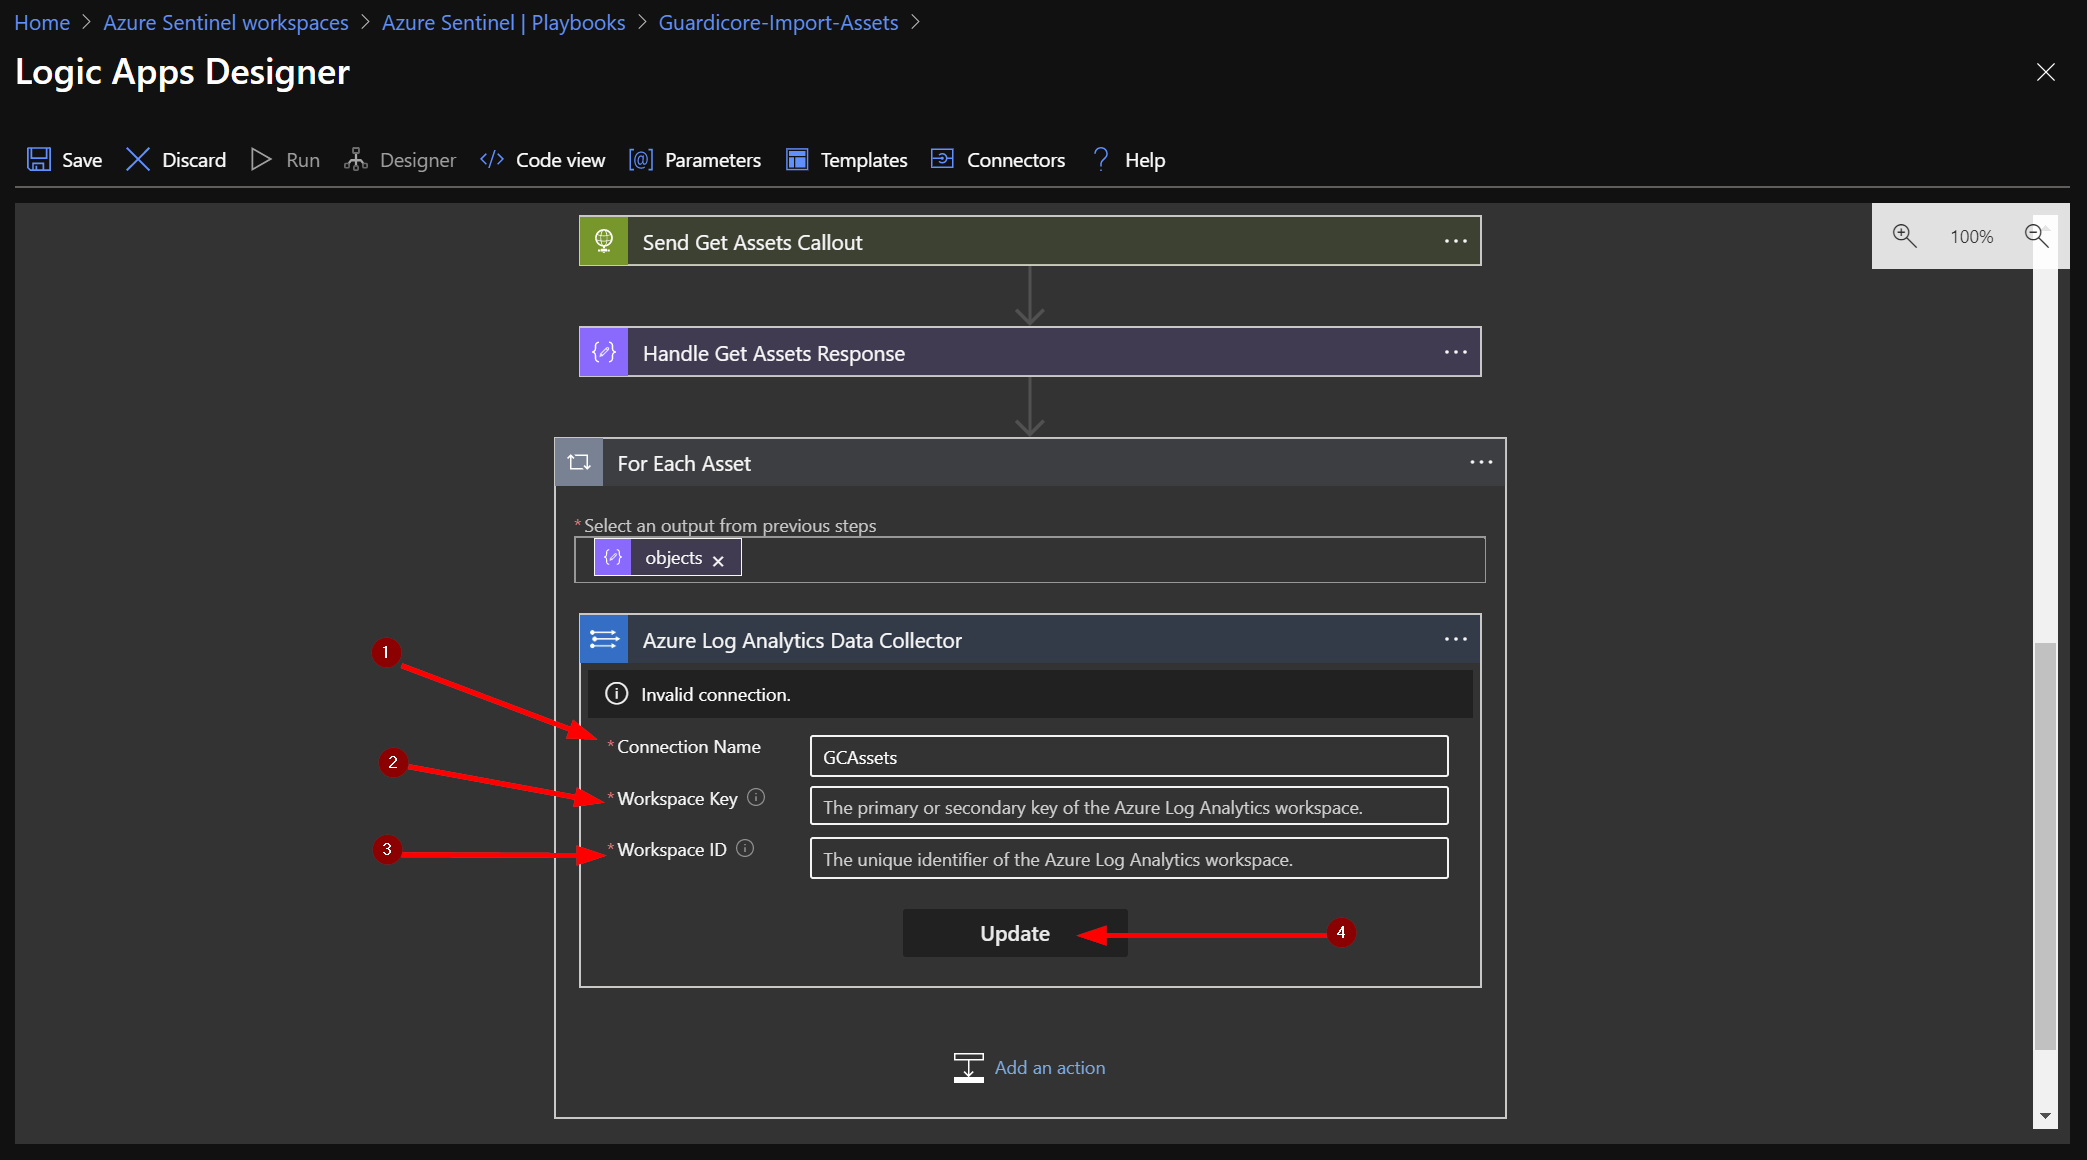The height and width of the screenshot is (1160, 2087).
Task: Click the Send Get Assets Callout step expander
Action: [x=1027, y=241]
